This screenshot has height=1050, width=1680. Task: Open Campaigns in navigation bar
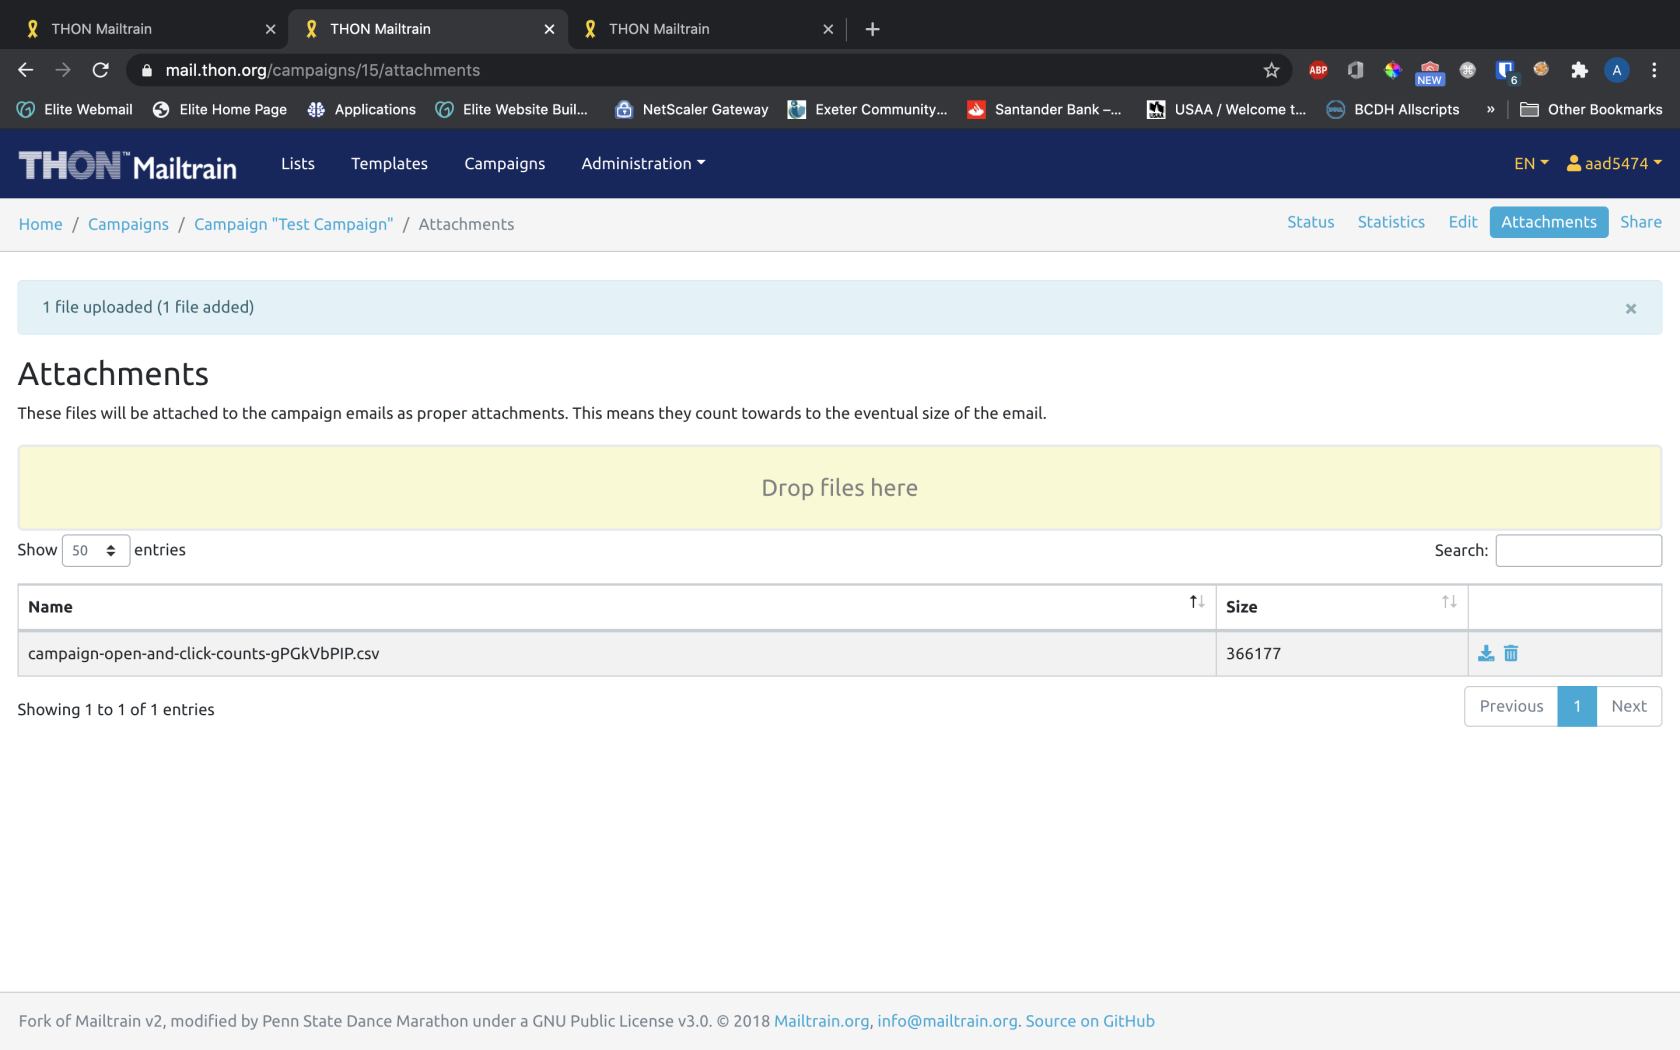[505, 163]
